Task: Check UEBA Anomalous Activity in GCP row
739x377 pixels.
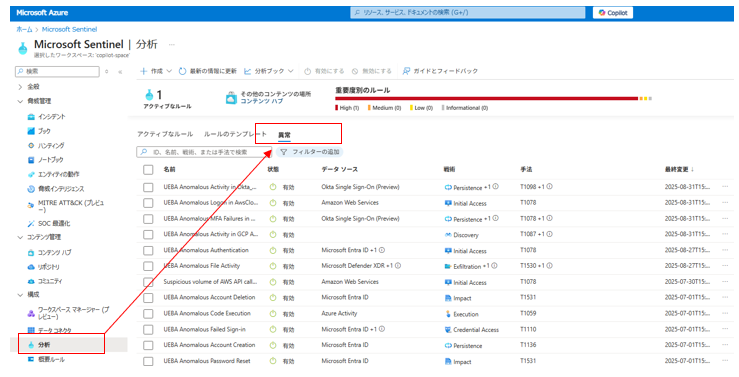Action: (148, 235)
